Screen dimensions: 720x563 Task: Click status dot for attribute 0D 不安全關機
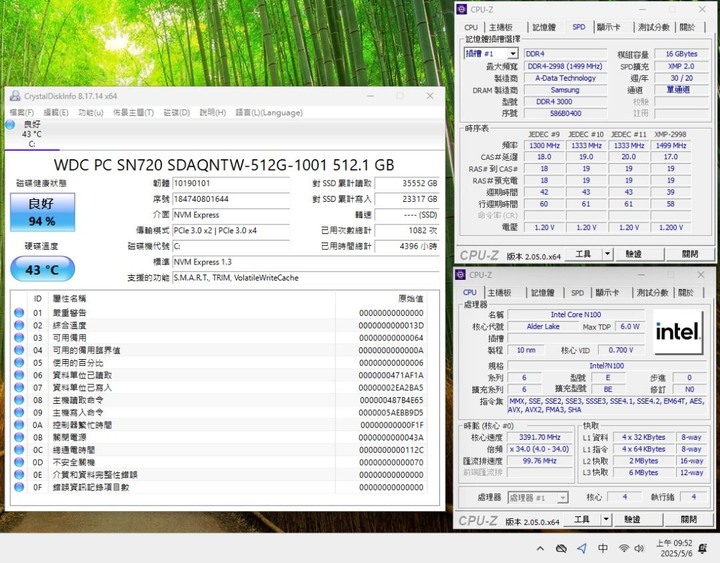click(19, 462)
